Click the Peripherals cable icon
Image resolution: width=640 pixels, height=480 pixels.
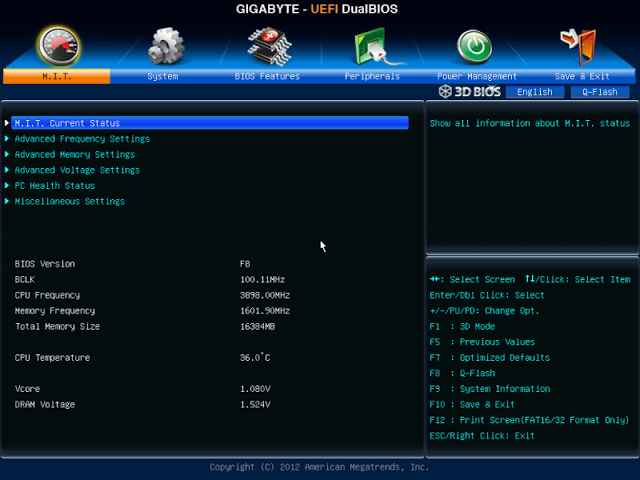click(x=378, y=46)
